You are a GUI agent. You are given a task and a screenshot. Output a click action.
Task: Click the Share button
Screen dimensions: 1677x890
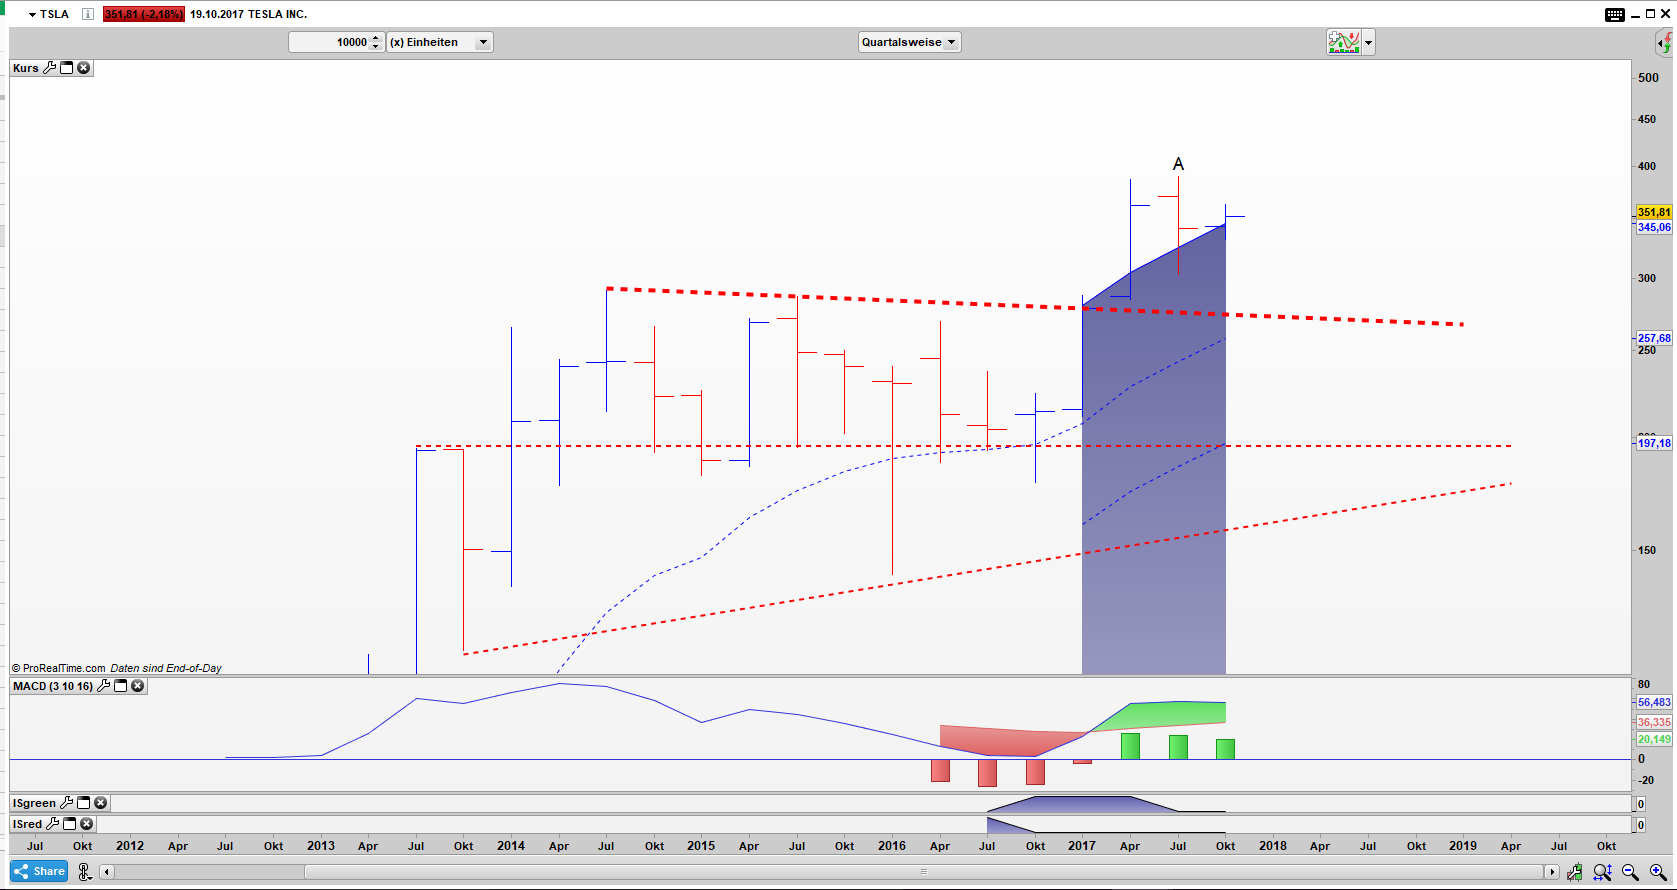(39, 871)
